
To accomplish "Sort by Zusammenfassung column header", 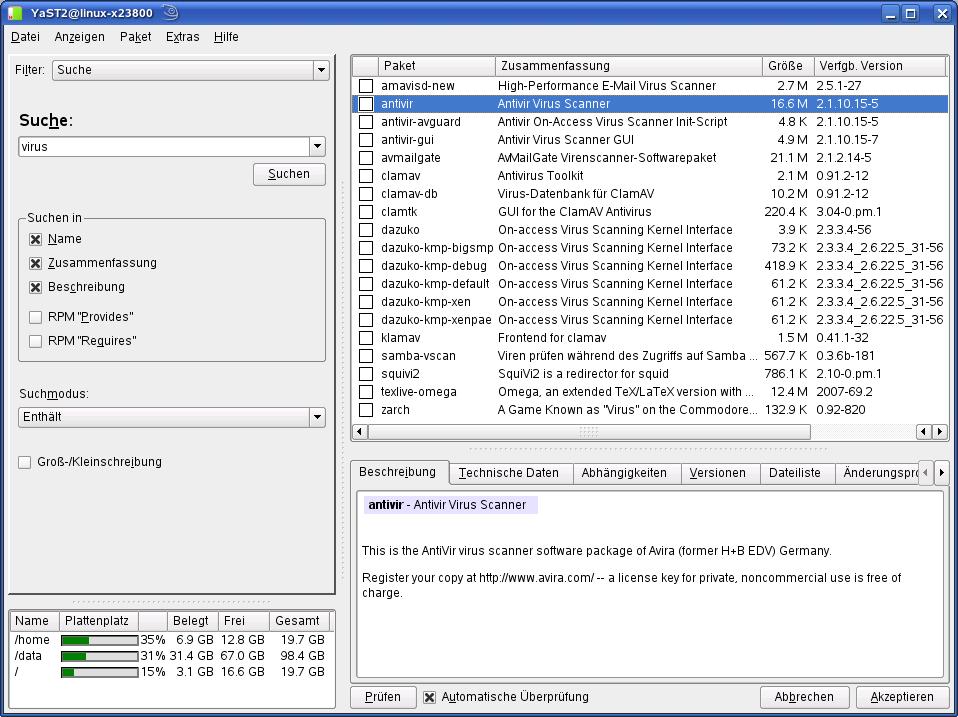I will click(629, 66).
